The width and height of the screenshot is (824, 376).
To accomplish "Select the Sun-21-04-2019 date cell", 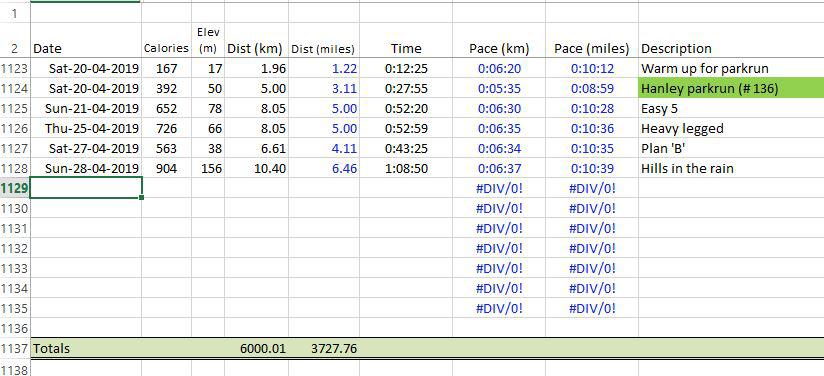I will click(x=86, y=108).
